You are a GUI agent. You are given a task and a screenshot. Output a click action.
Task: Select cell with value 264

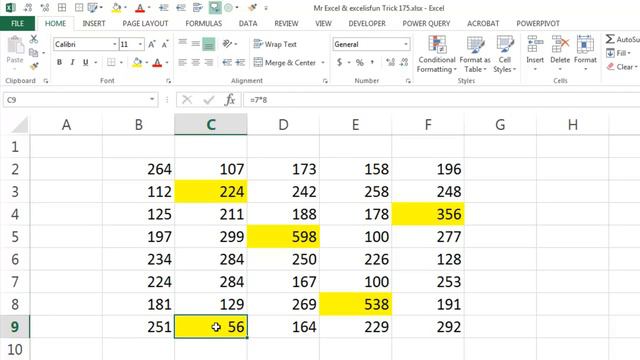[x=138, y=169]
